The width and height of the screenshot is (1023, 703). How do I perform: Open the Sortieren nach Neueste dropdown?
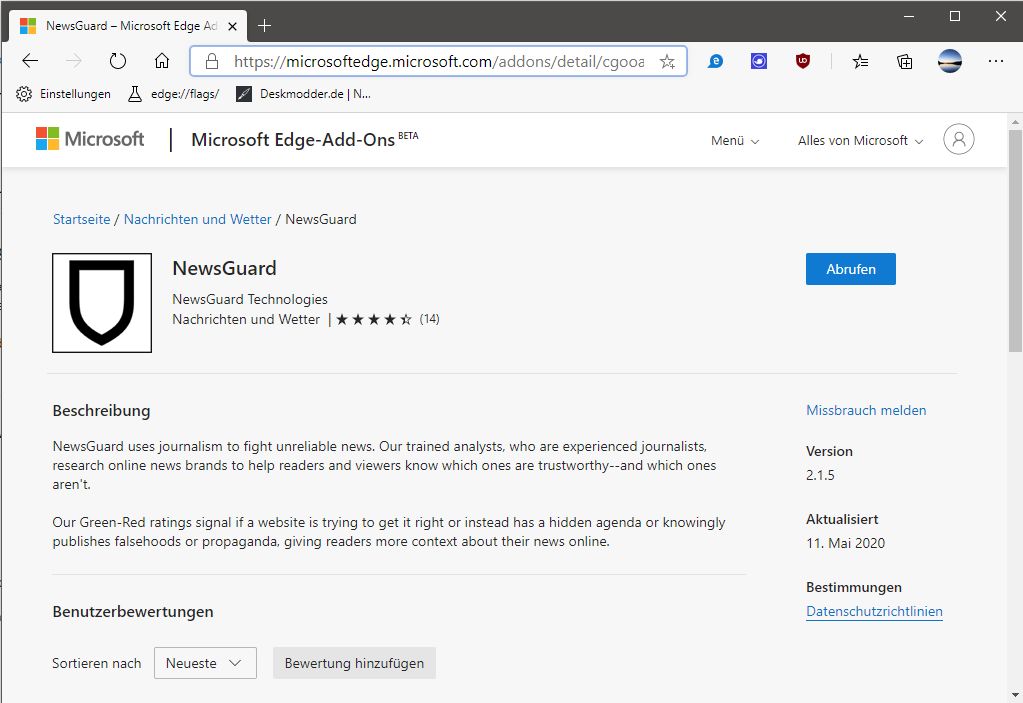tap(205, 663)
